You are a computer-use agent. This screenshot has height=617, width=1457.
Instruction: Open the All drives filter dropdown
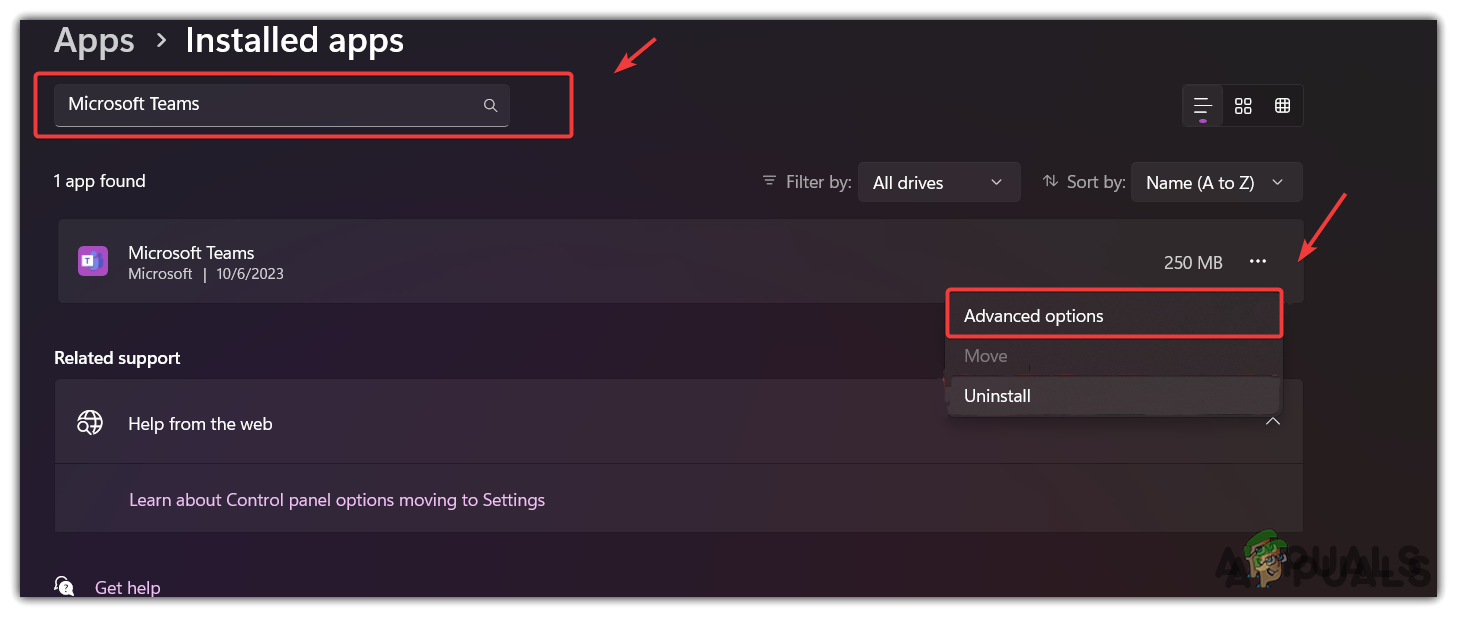pyautogui.click(x=938, y=182)
